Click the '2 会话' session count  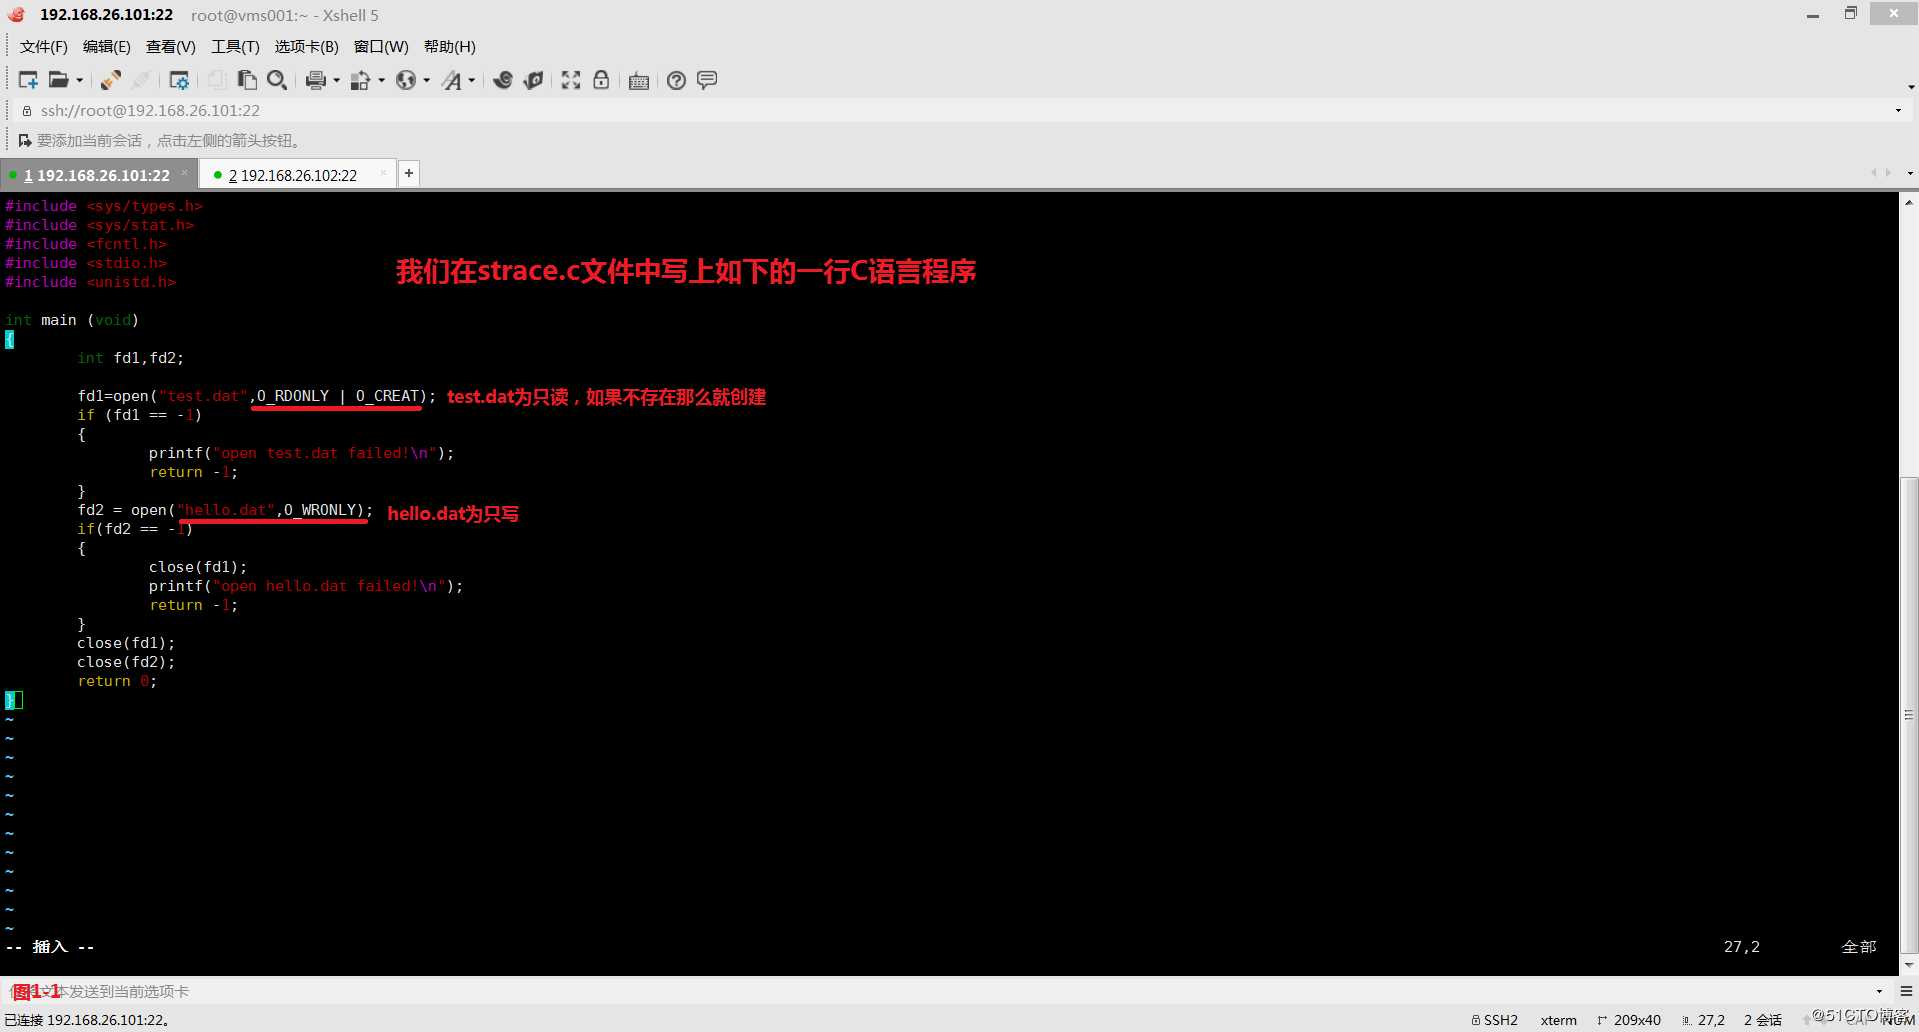[1763, 1020]
